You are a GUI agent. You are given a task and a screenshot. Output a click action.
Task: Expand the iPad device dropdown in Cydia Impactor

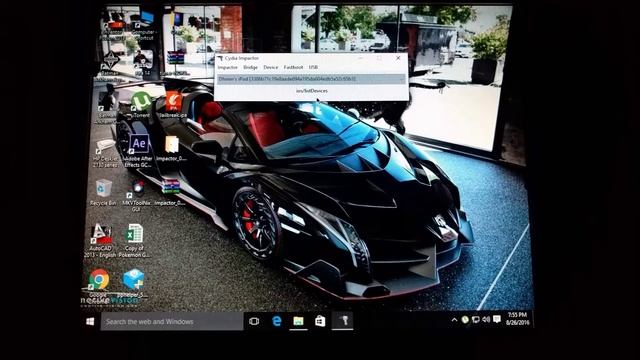coord(311,79)
